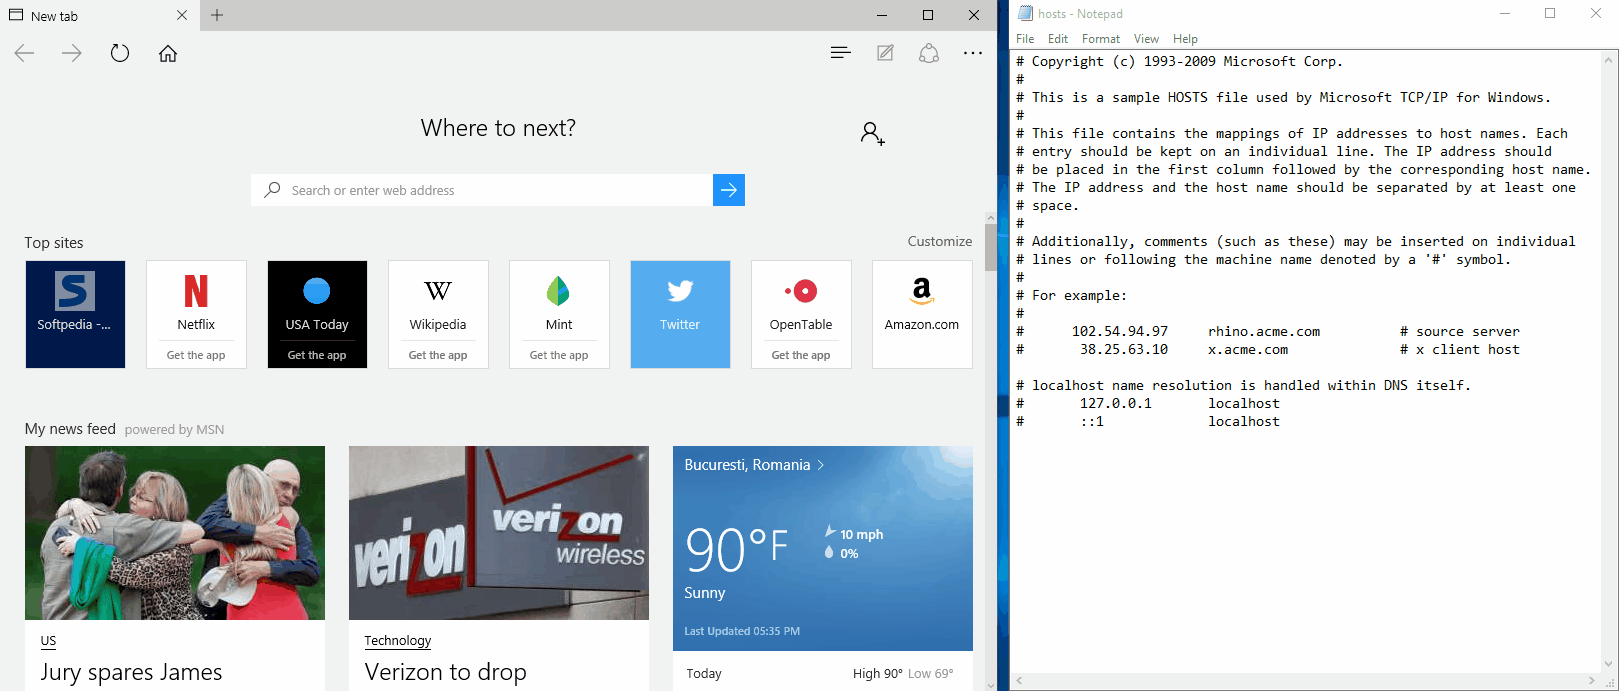
Task: Open a new tab with plus button
Action: 217,15
